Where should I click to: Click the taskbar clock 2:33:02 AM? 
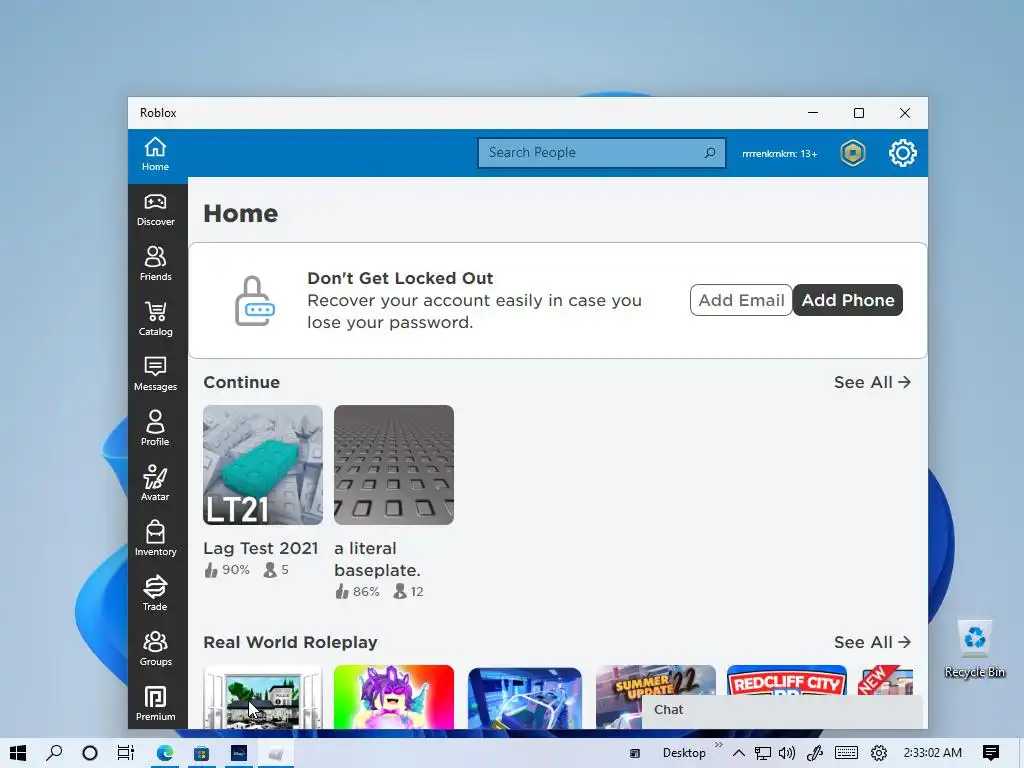coord(933,753)
